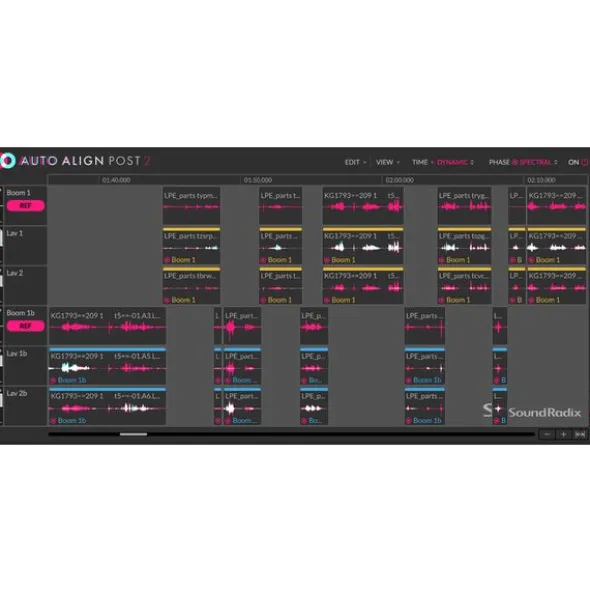Select the Boom 1b track name
The image size is (590, 591).
coord(20,313)
